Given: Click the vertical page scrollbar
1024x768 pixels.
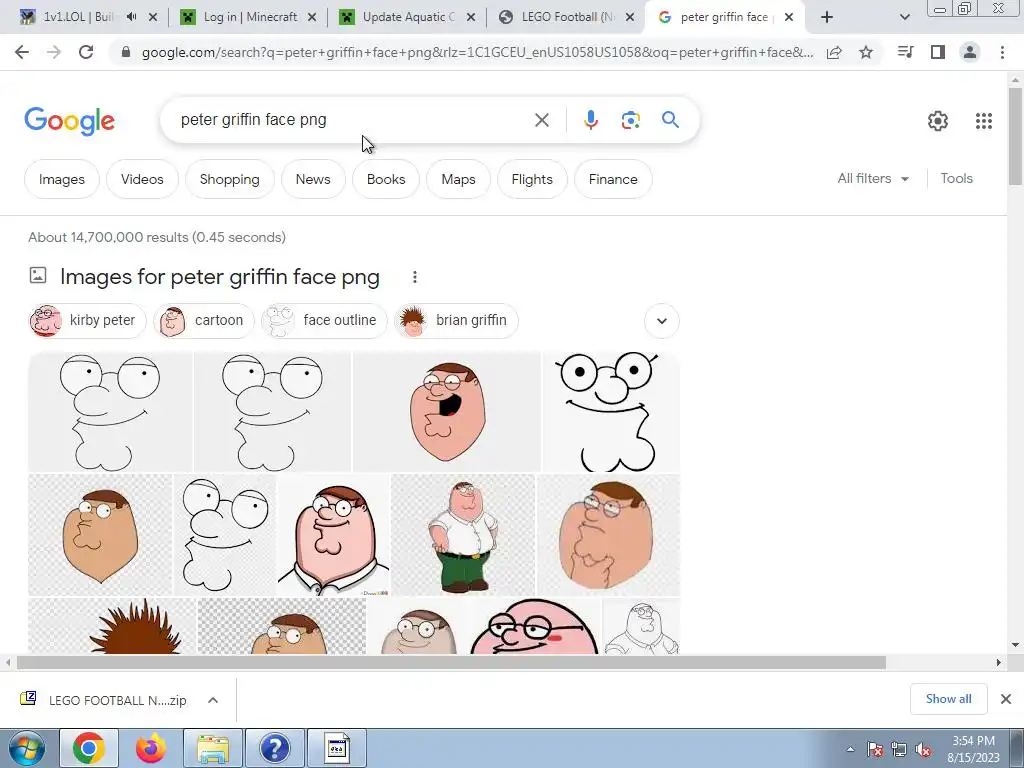Looking at the screenshot, I should 1015,135.
